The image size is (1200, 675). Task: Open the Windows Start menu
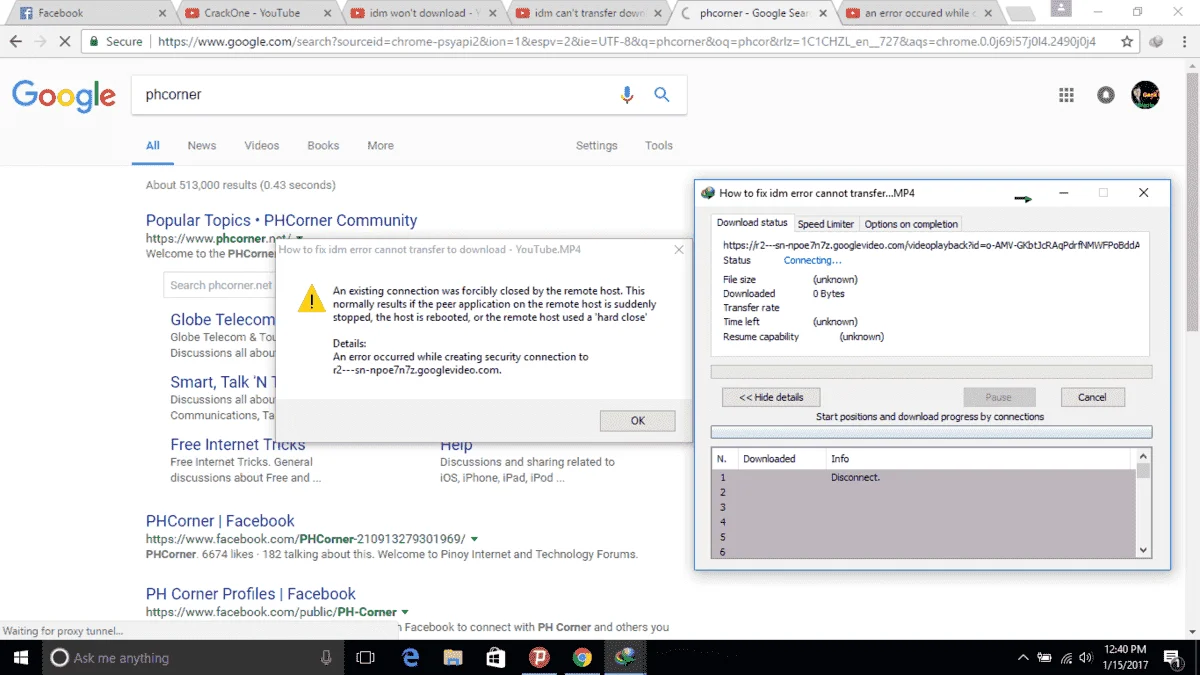[20, 657]
